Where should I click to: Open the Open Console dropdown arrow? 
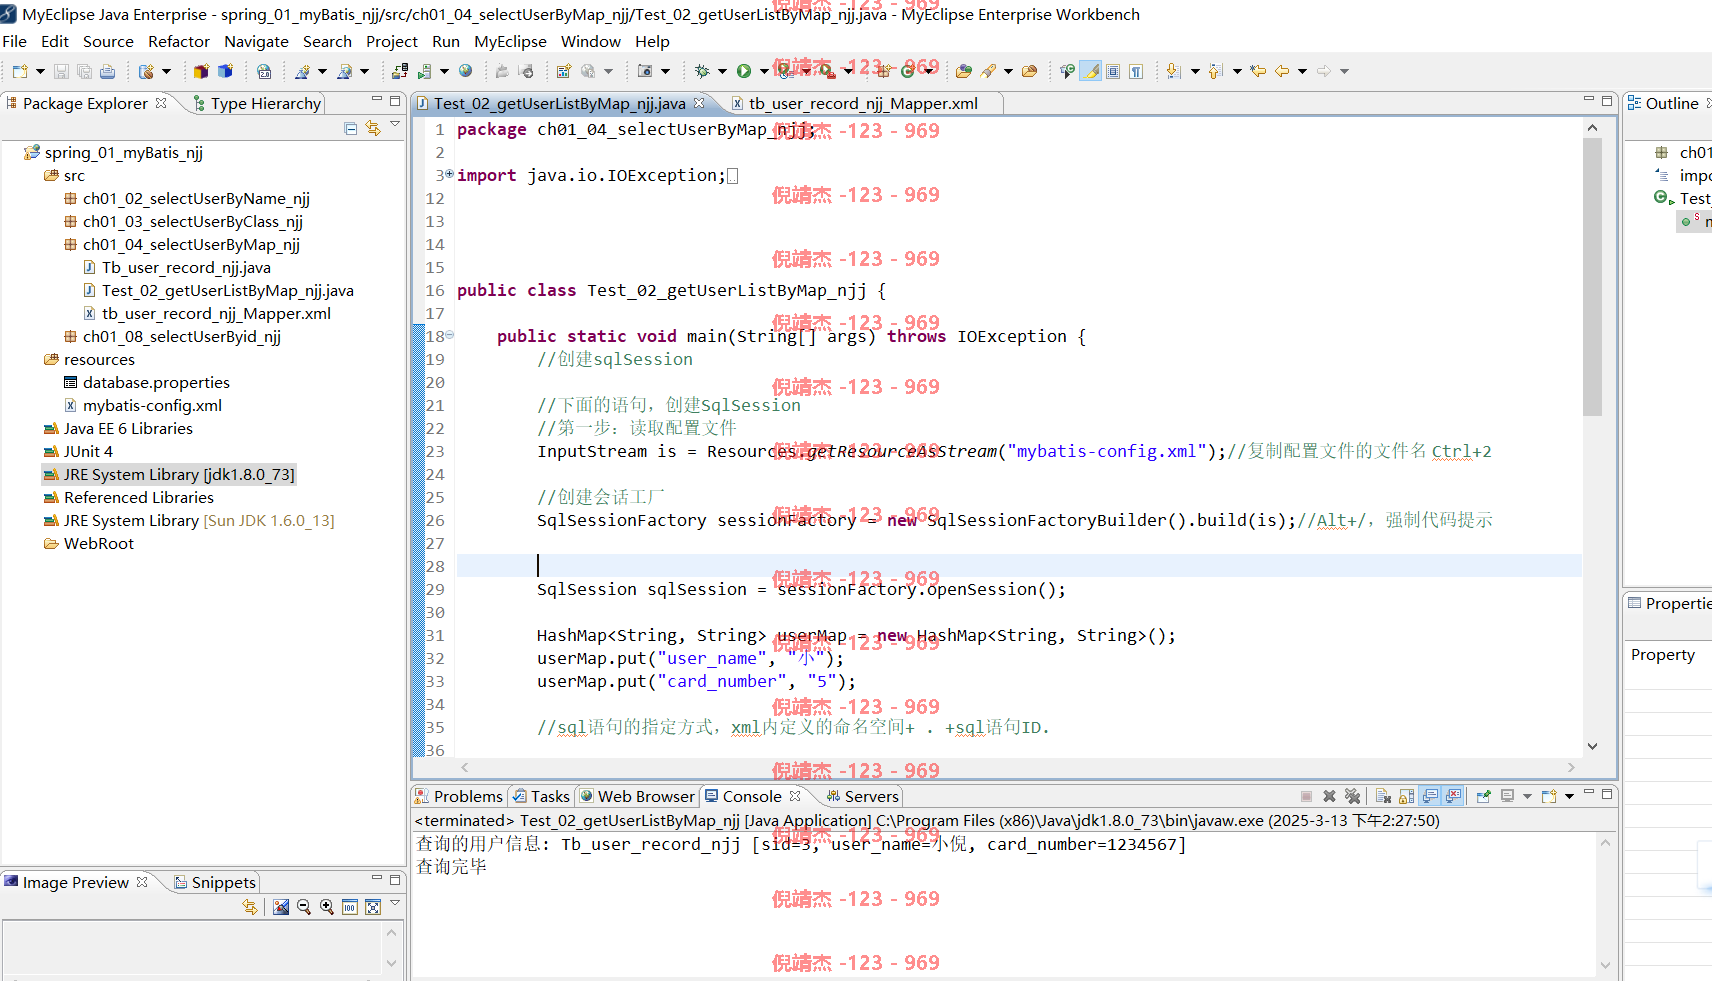[x=1569, y=796]
